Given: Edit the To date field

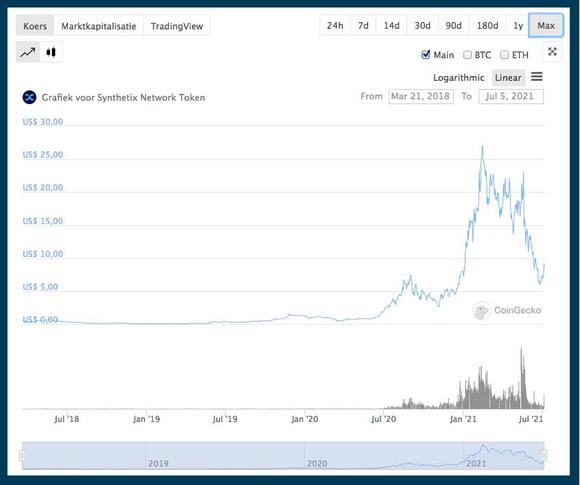Looking at the screenshot, I should click(x=511, y=97).
